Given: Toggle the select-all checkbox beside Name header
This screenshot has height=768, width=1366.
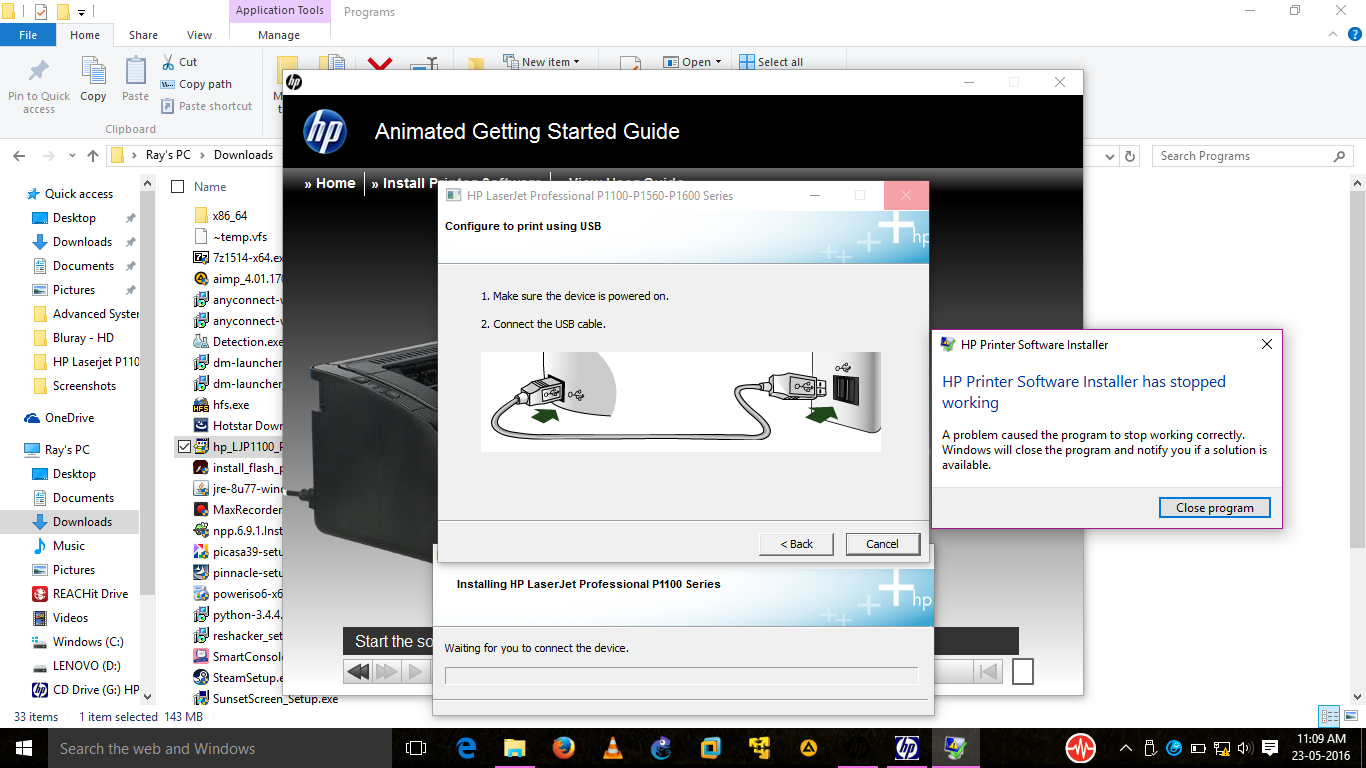Looking at the screenshot, I should click(x=178, y=186).
